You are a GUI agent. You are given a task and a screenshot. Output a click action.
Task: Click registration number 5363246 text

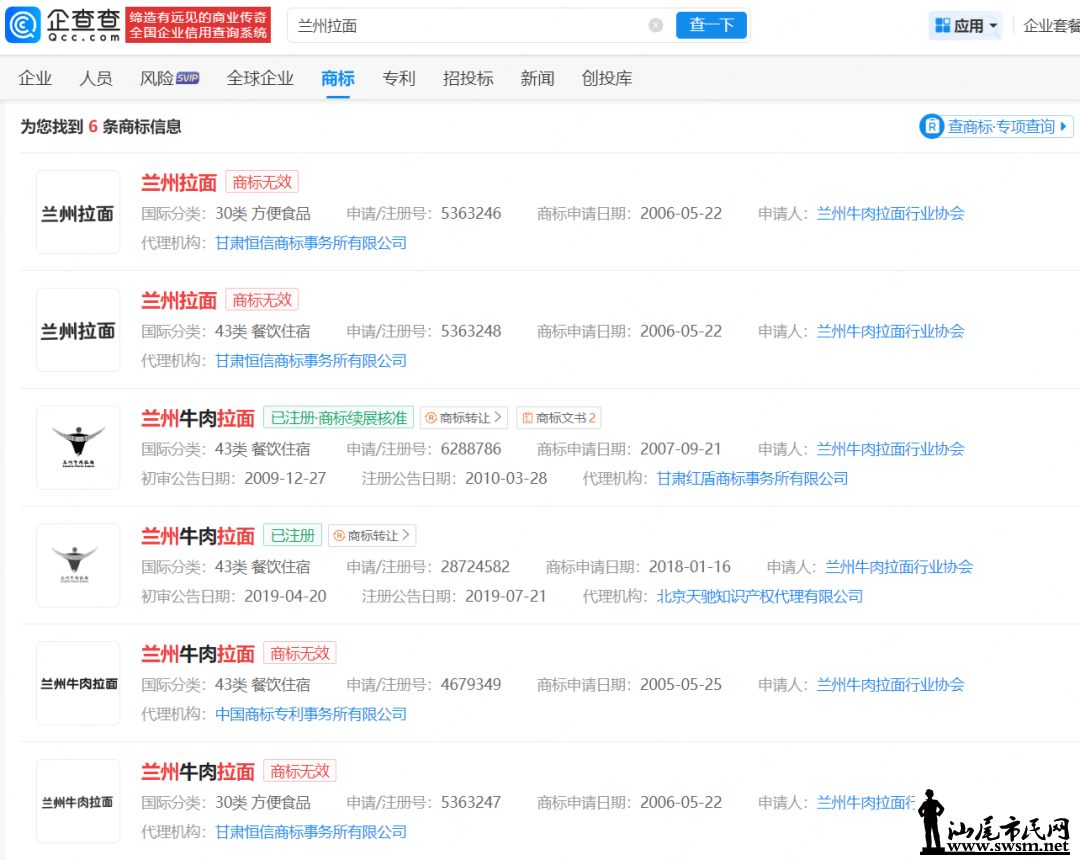[x=471, y=213]
